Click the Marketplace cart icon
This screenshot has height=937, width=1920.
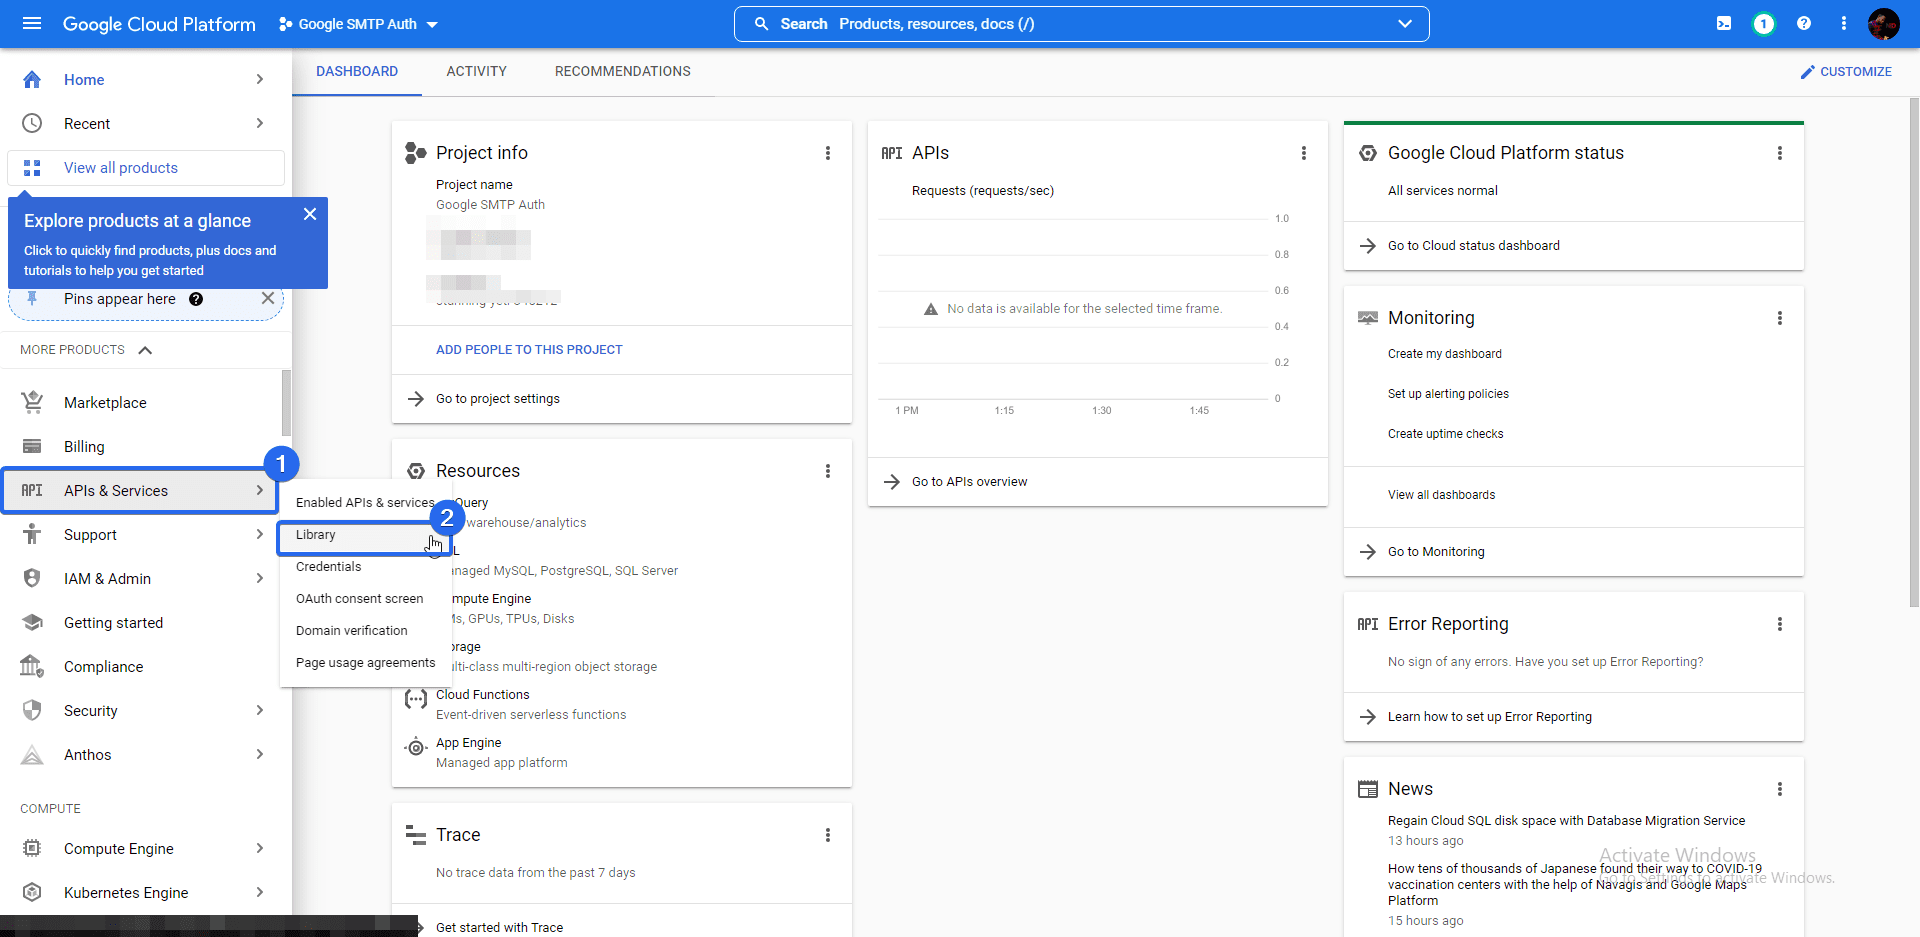(x=32, y=402)
